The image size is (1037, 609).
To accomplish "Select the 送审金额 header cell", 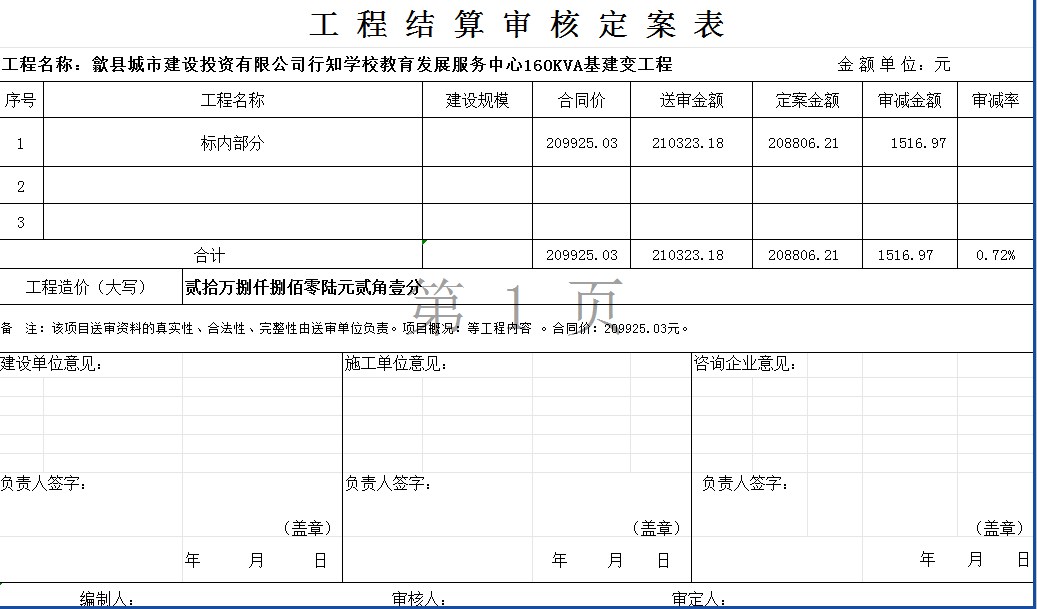I will [x=691, y=100].
